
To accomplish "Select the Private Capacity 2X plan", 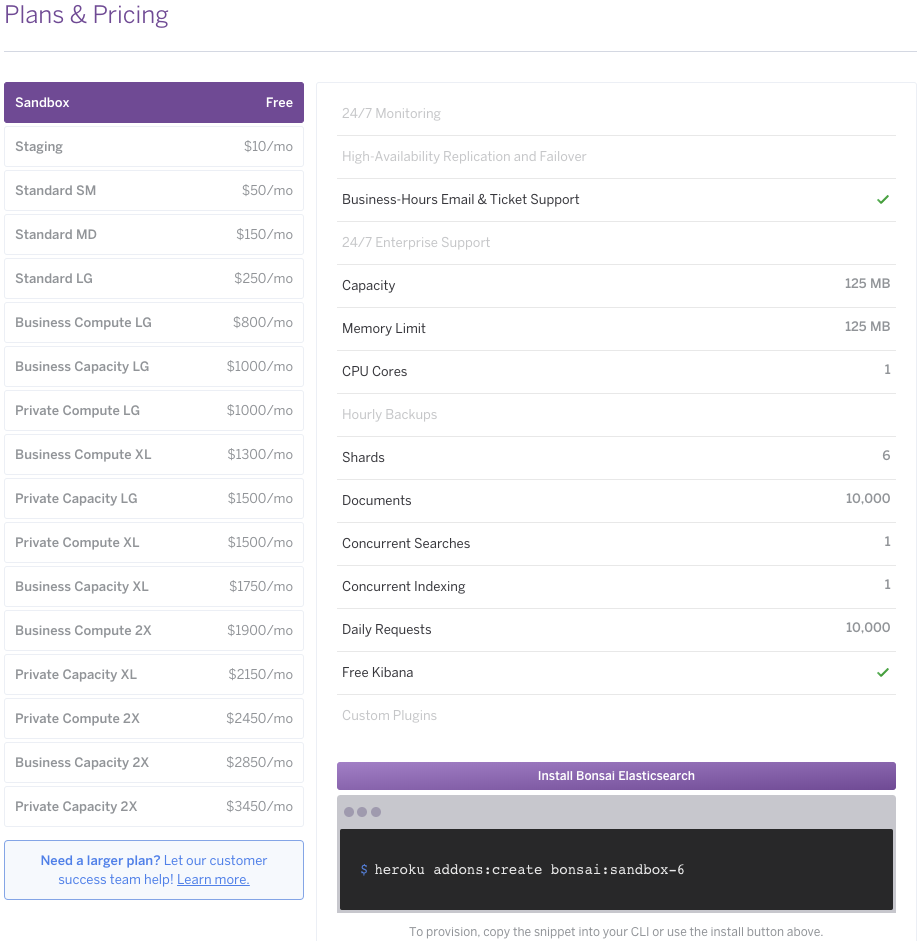I will tap(154, 806).
